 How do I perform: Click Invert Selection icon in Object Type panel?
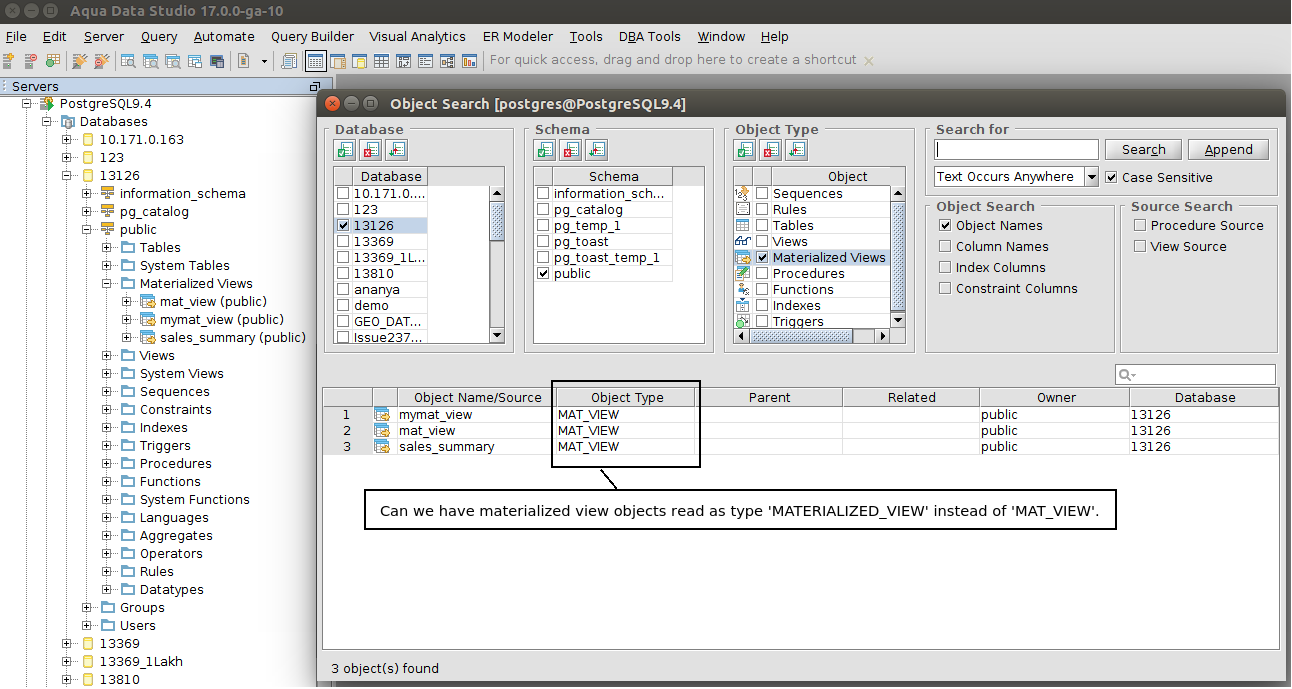(x=797, y=150)
